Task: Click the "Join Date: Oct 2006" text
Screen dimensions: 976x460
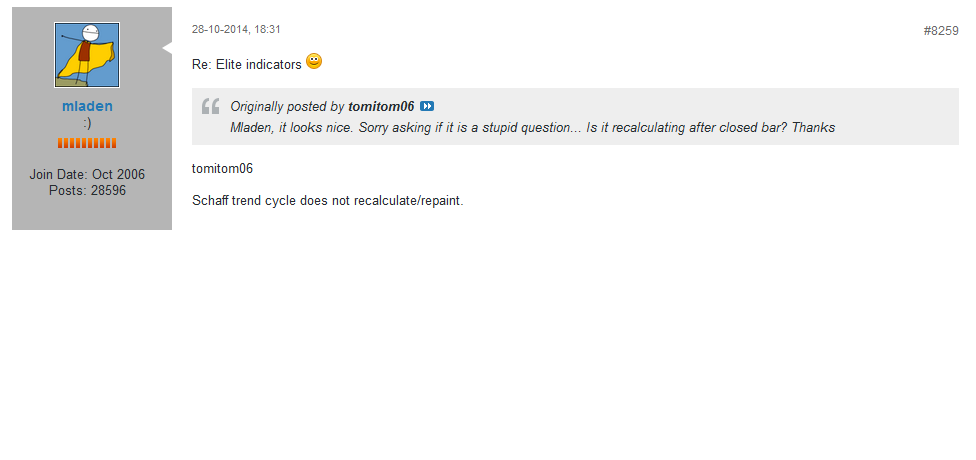Action: point(87,174)
